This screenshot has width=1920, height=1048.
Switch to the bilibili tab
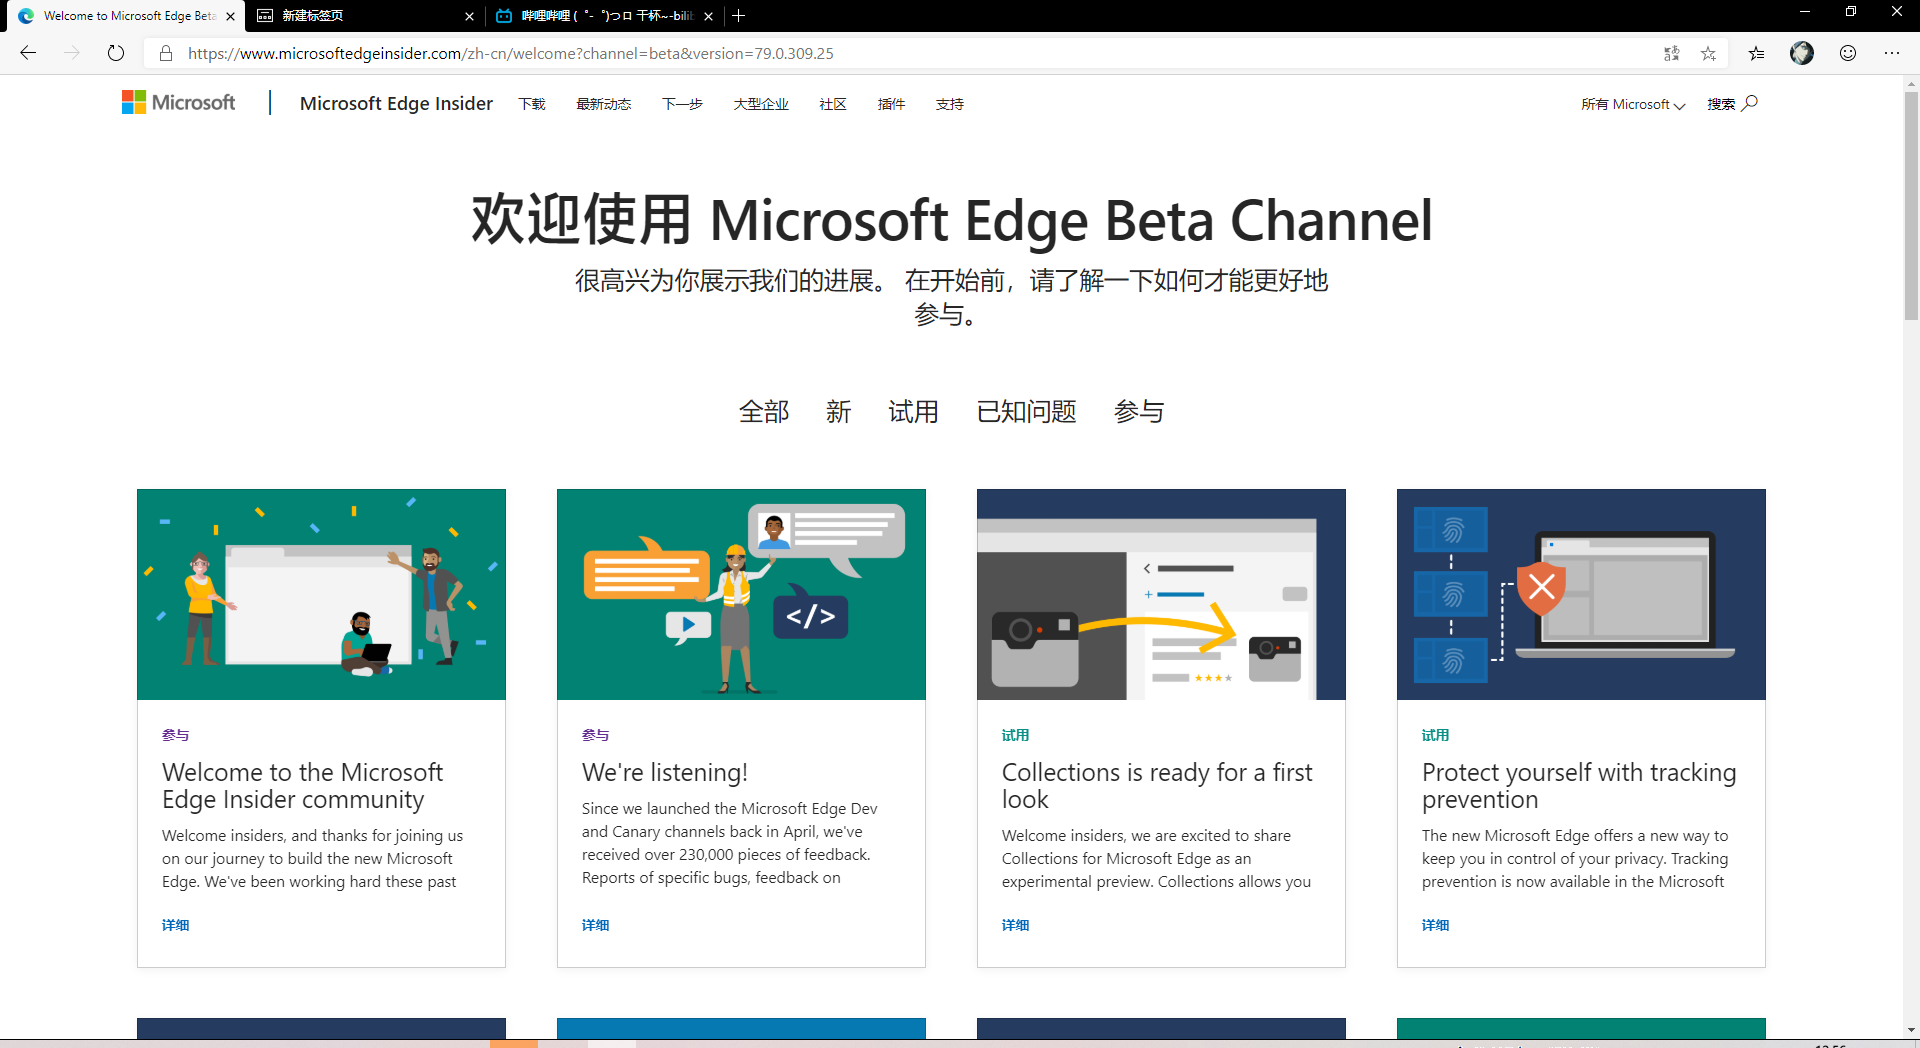[x=603, y=16]
